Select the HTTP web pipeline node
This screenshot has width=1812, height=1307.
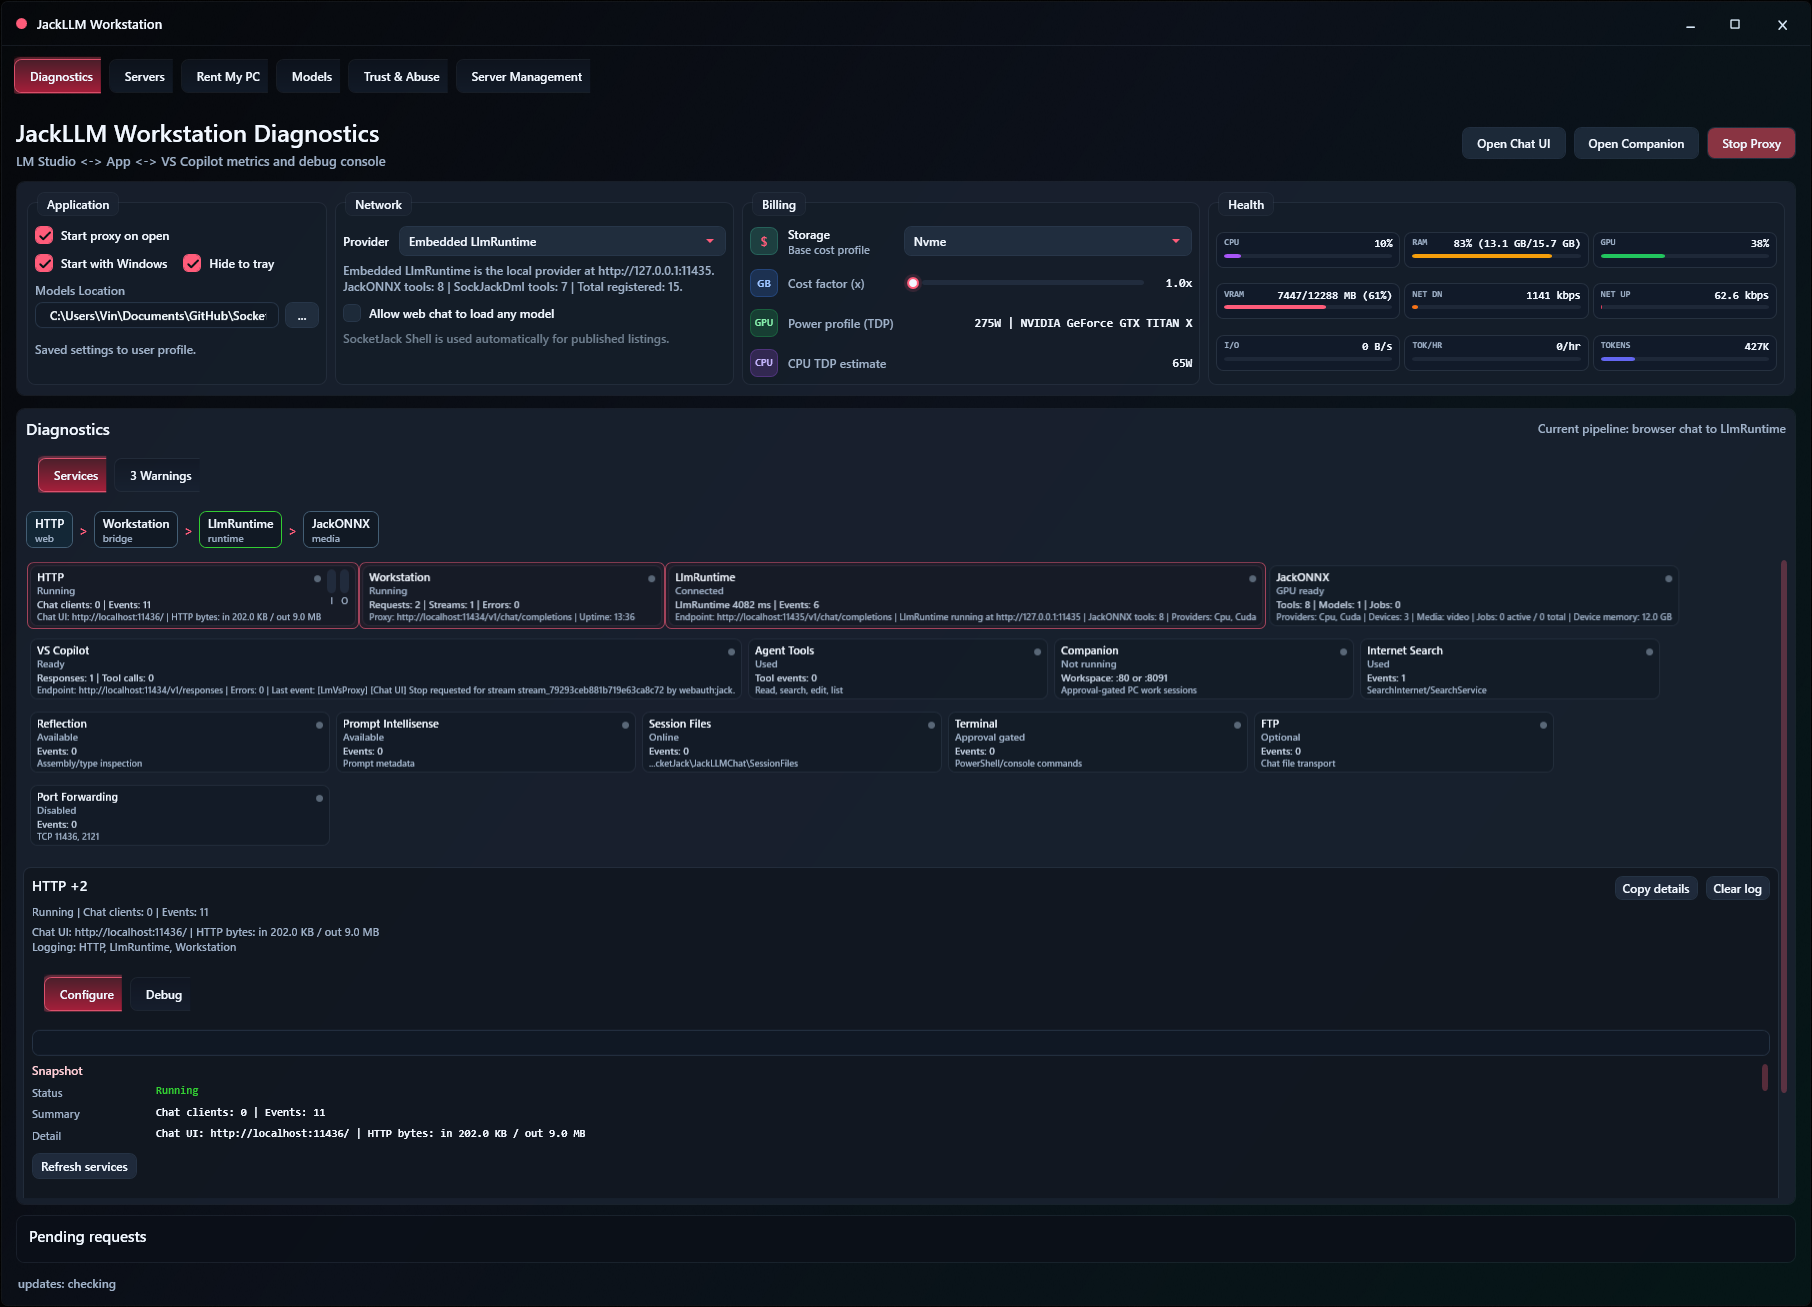pos(49,530)
